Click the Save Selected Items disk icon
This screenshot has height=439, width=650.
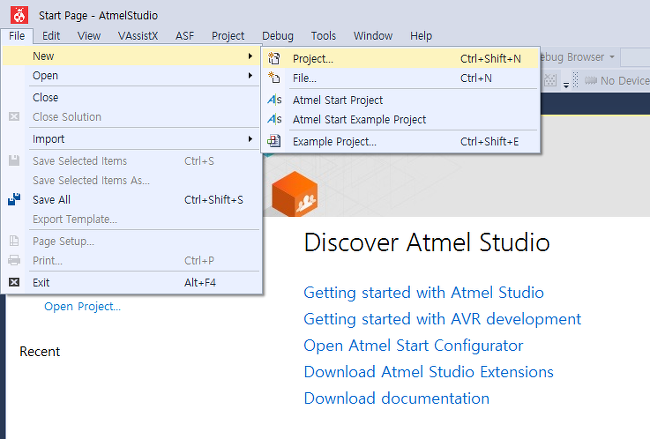click(x=14, y=160)
